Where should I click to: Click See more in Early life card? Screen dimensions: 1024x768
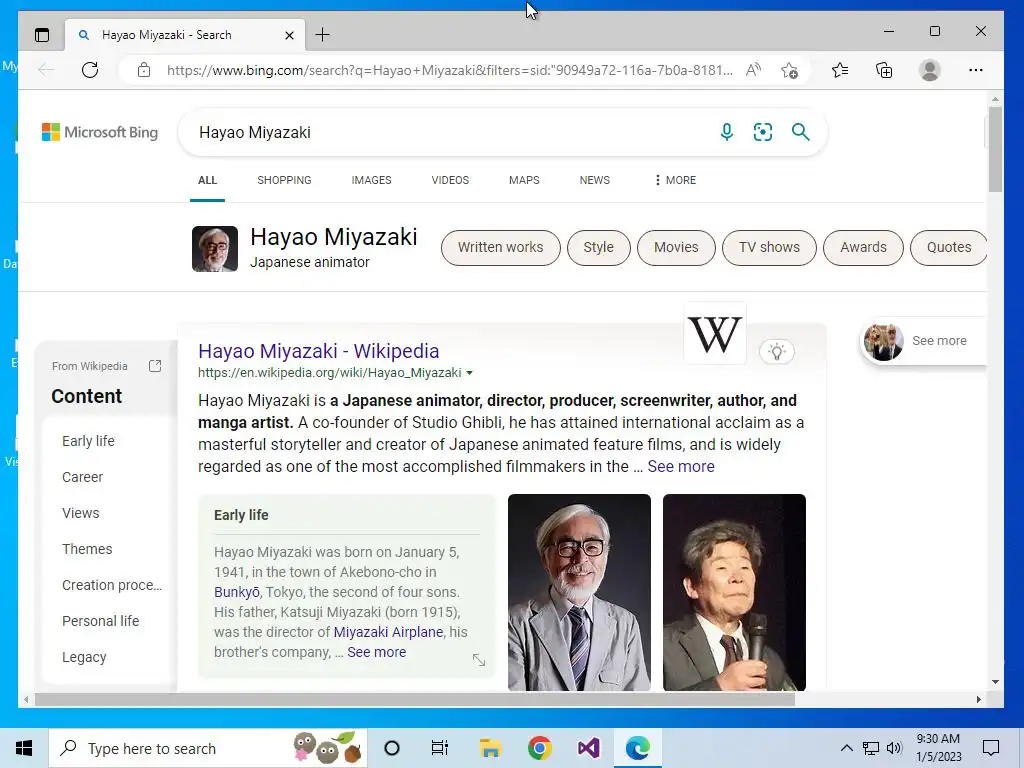pos(376,652)
